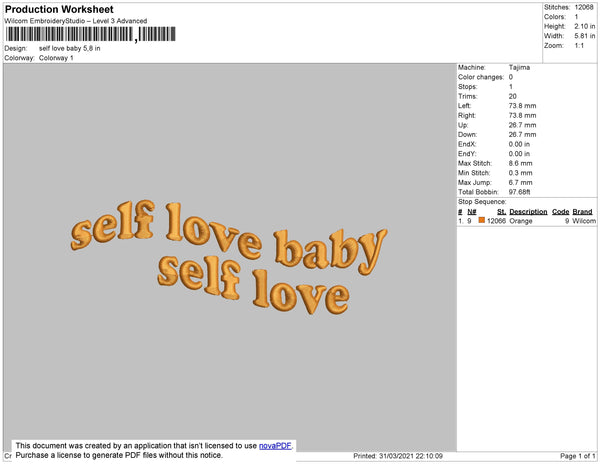Open the novaPDF link

click(x=275, y=446)
